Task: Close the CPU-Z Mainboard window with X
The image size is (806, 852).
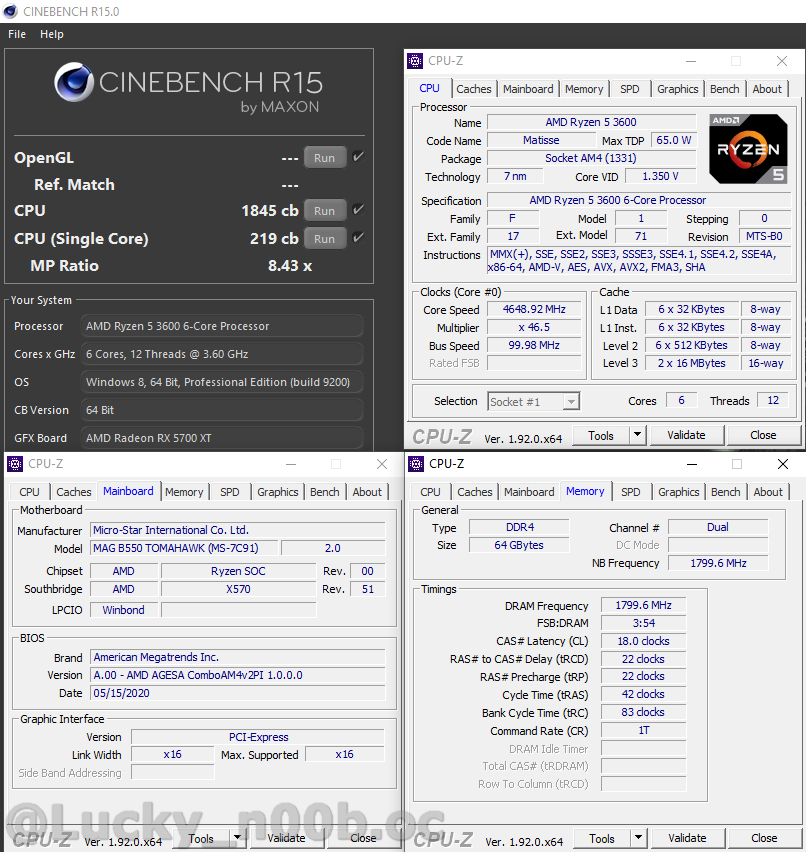Action: [x=381, y=464]
